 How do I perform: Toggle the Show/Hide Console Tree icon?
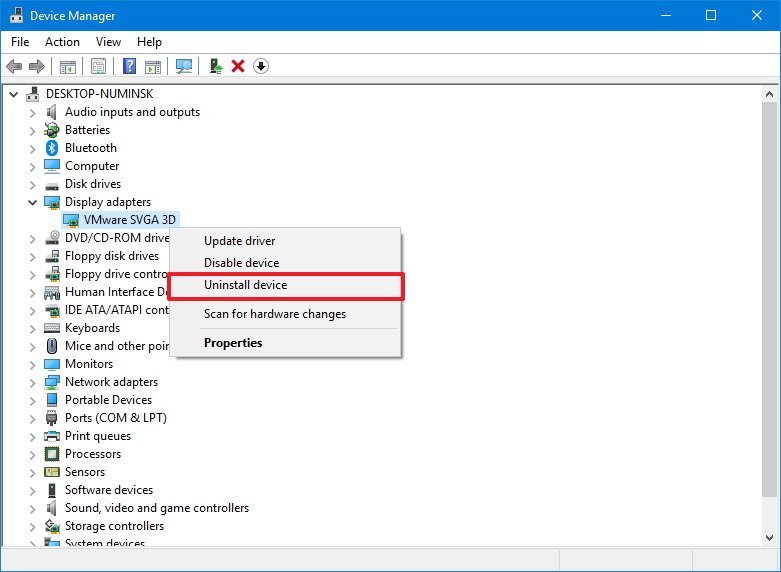[68, 66]
